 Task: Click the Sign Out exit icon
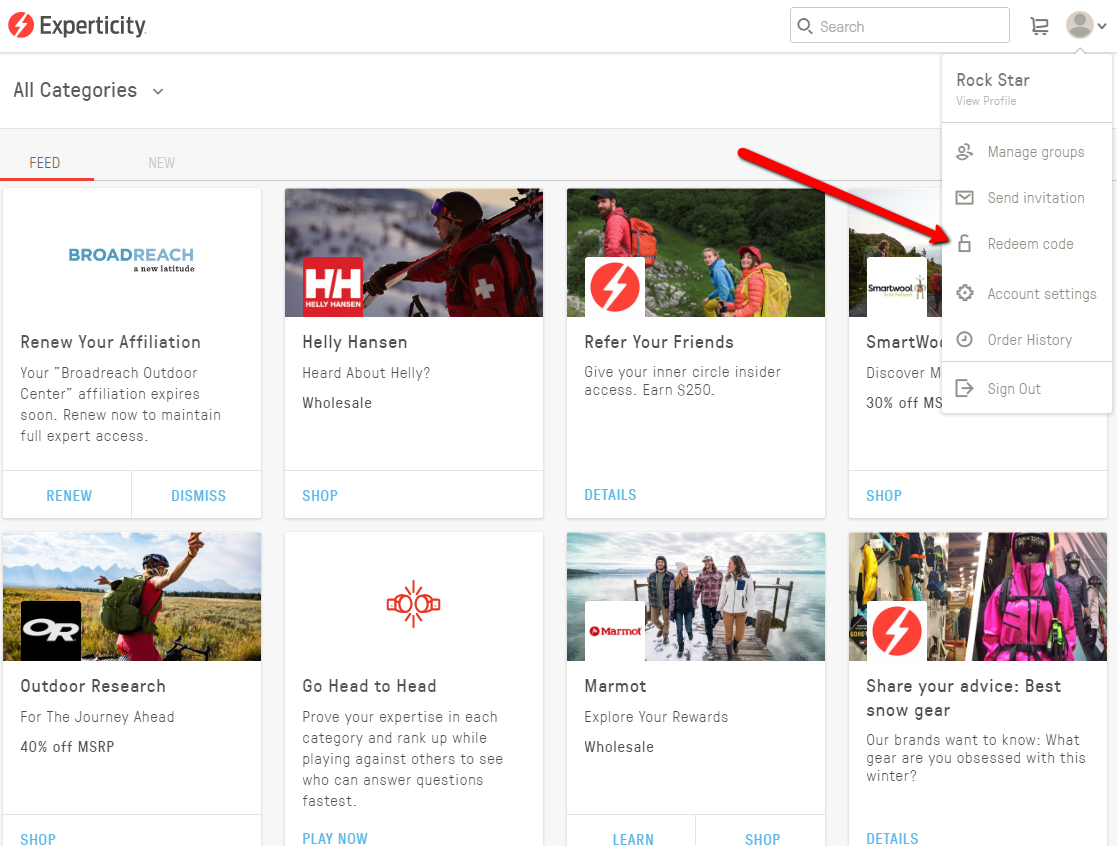964,389
